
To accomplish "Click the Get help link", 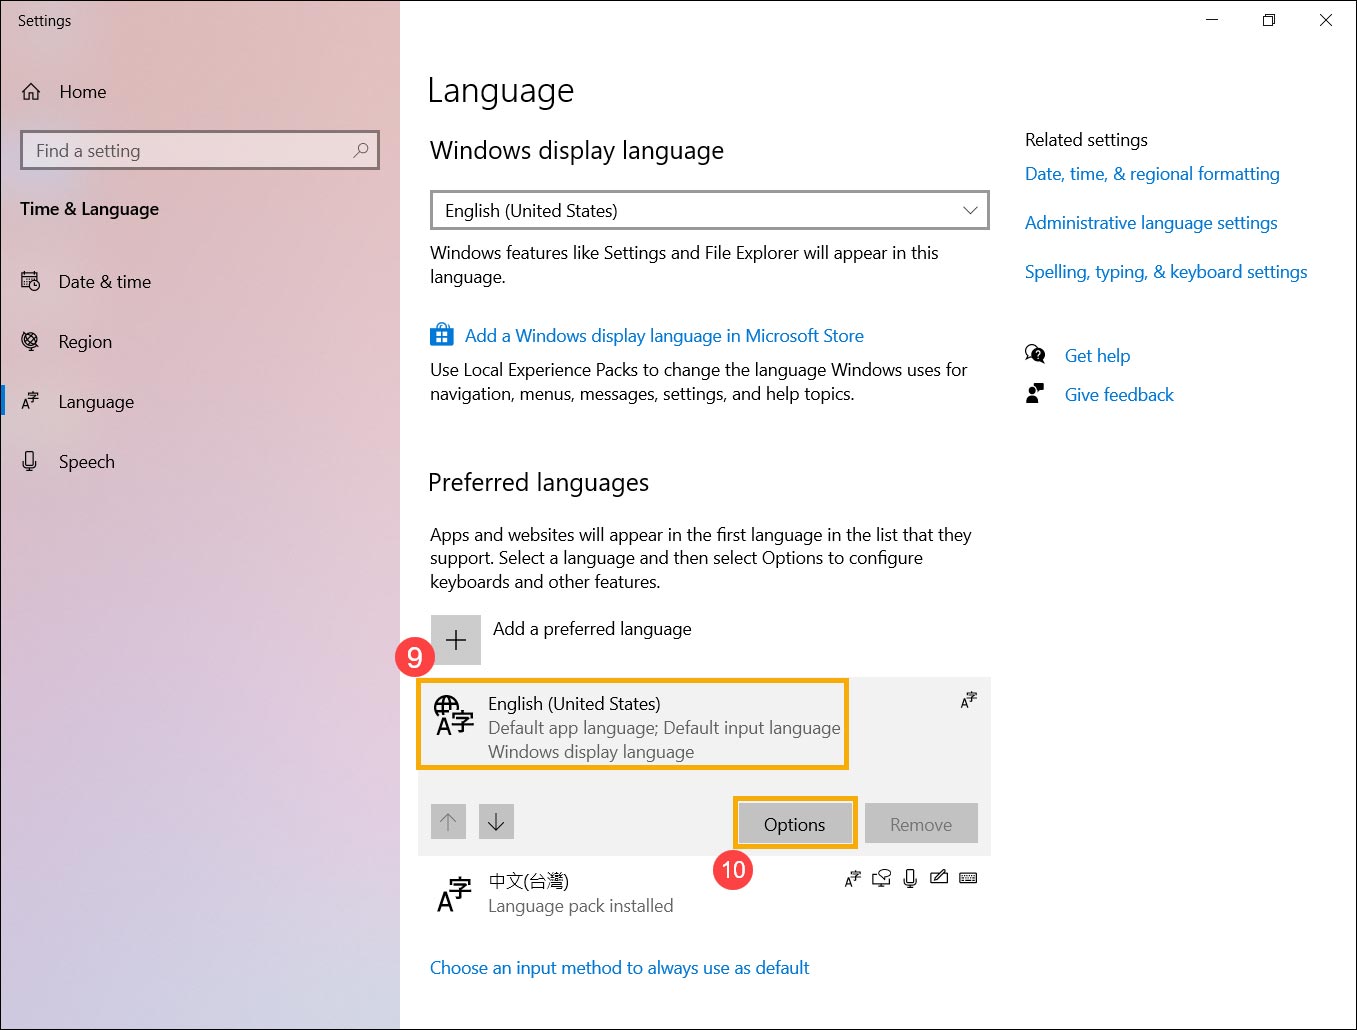I will pyautogui.click(x=1097, y=356).
